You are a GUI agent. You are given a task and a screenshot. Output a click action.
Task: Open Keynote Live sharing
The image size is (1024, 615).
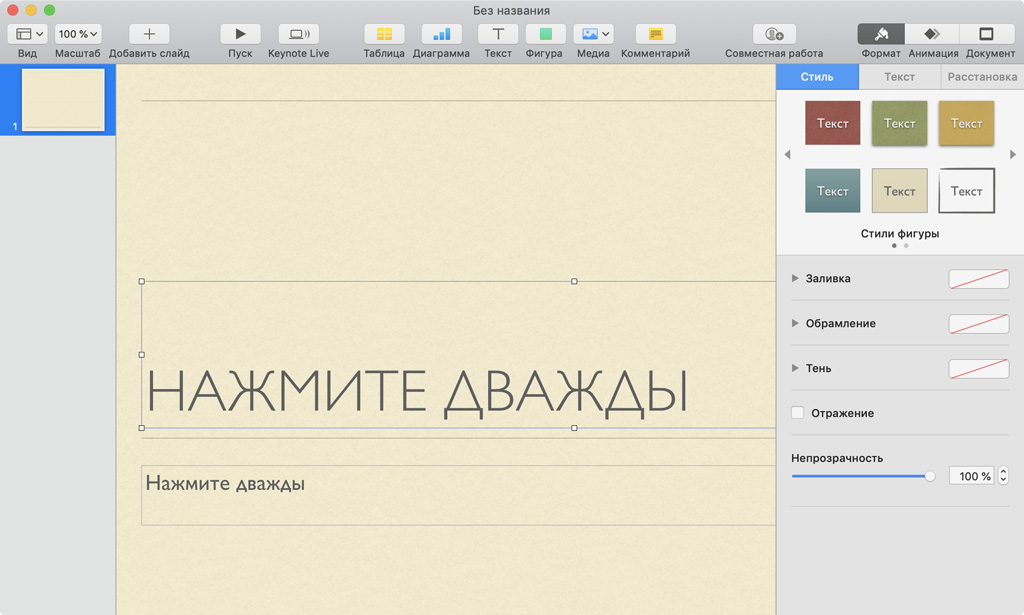click(298, 34)
